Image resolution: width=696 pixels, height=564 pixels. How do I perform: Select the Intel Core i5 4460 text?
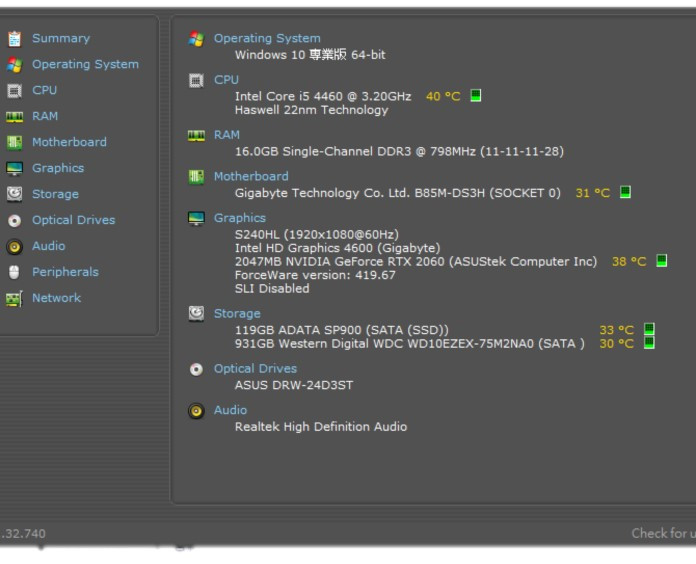(x=323, y=96)
